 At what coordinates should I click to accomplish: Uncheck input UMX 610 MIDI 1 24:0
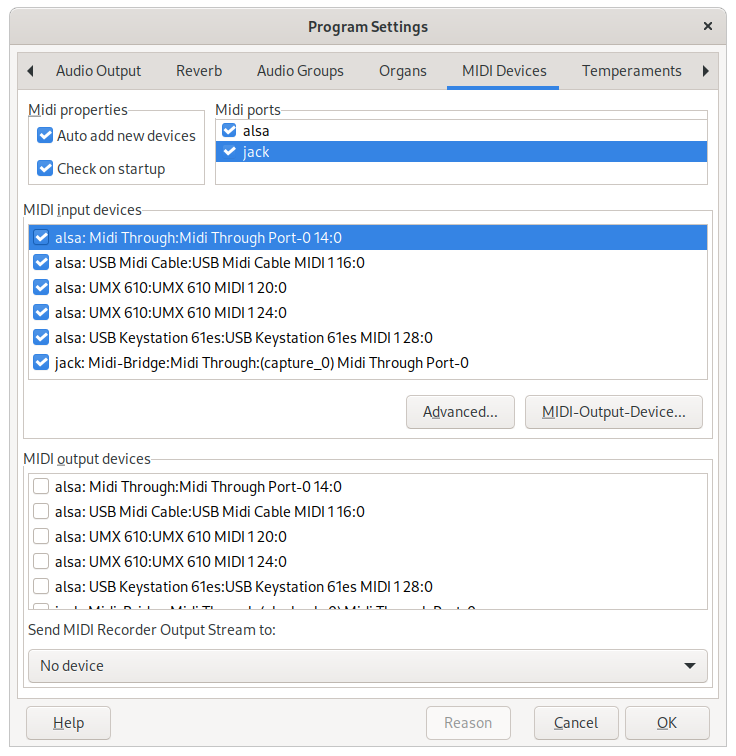pyautogui.click(x=41, y=312)
